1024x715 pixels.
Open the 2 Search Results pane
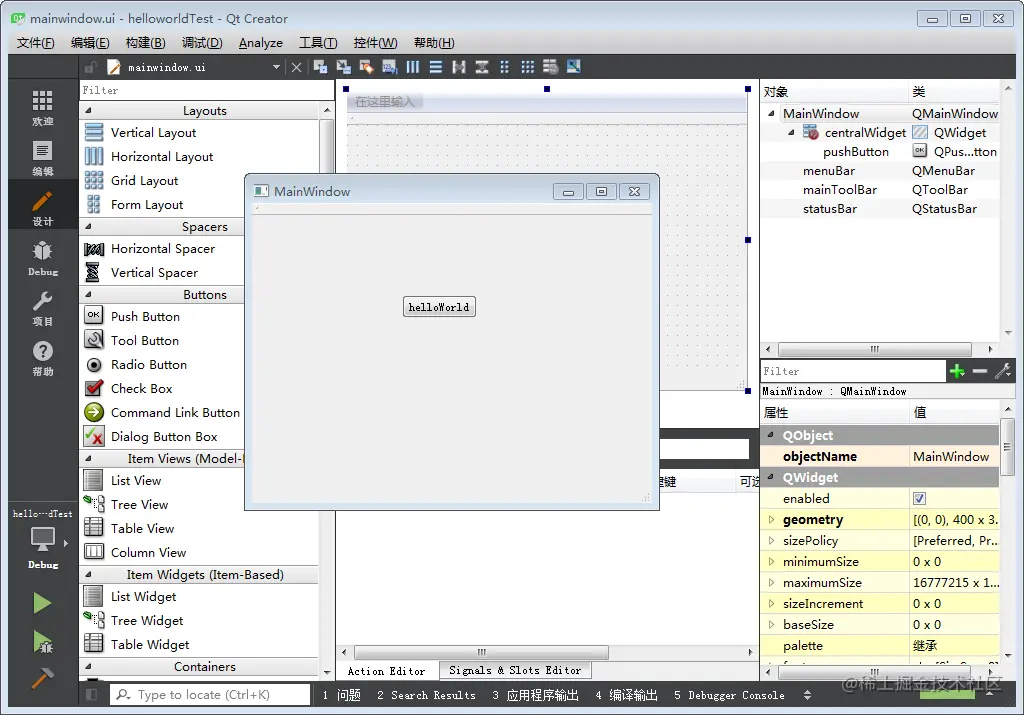(x=426, y=695)
